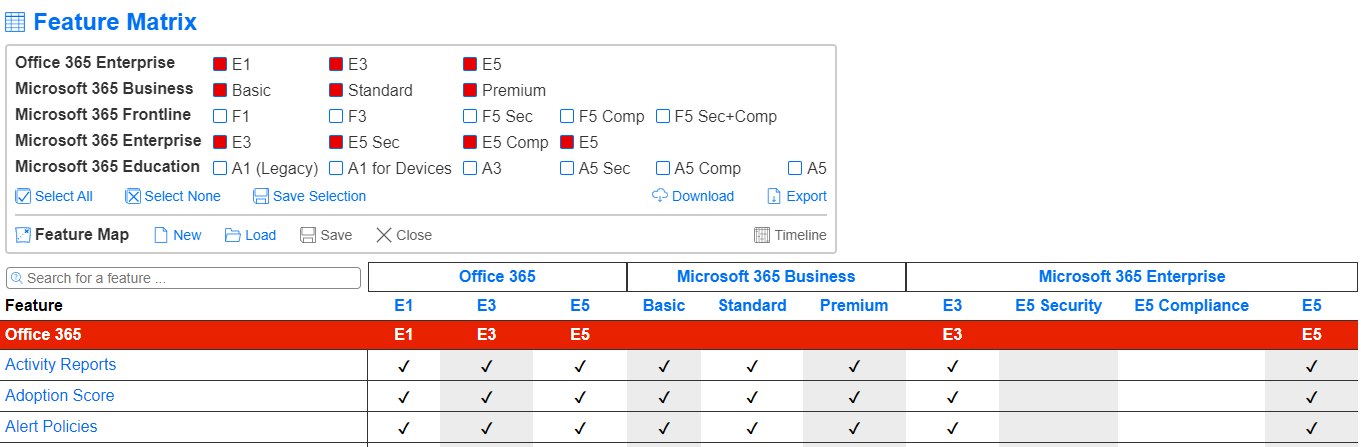Click the Download cloud icon

(x=660, y=196)
